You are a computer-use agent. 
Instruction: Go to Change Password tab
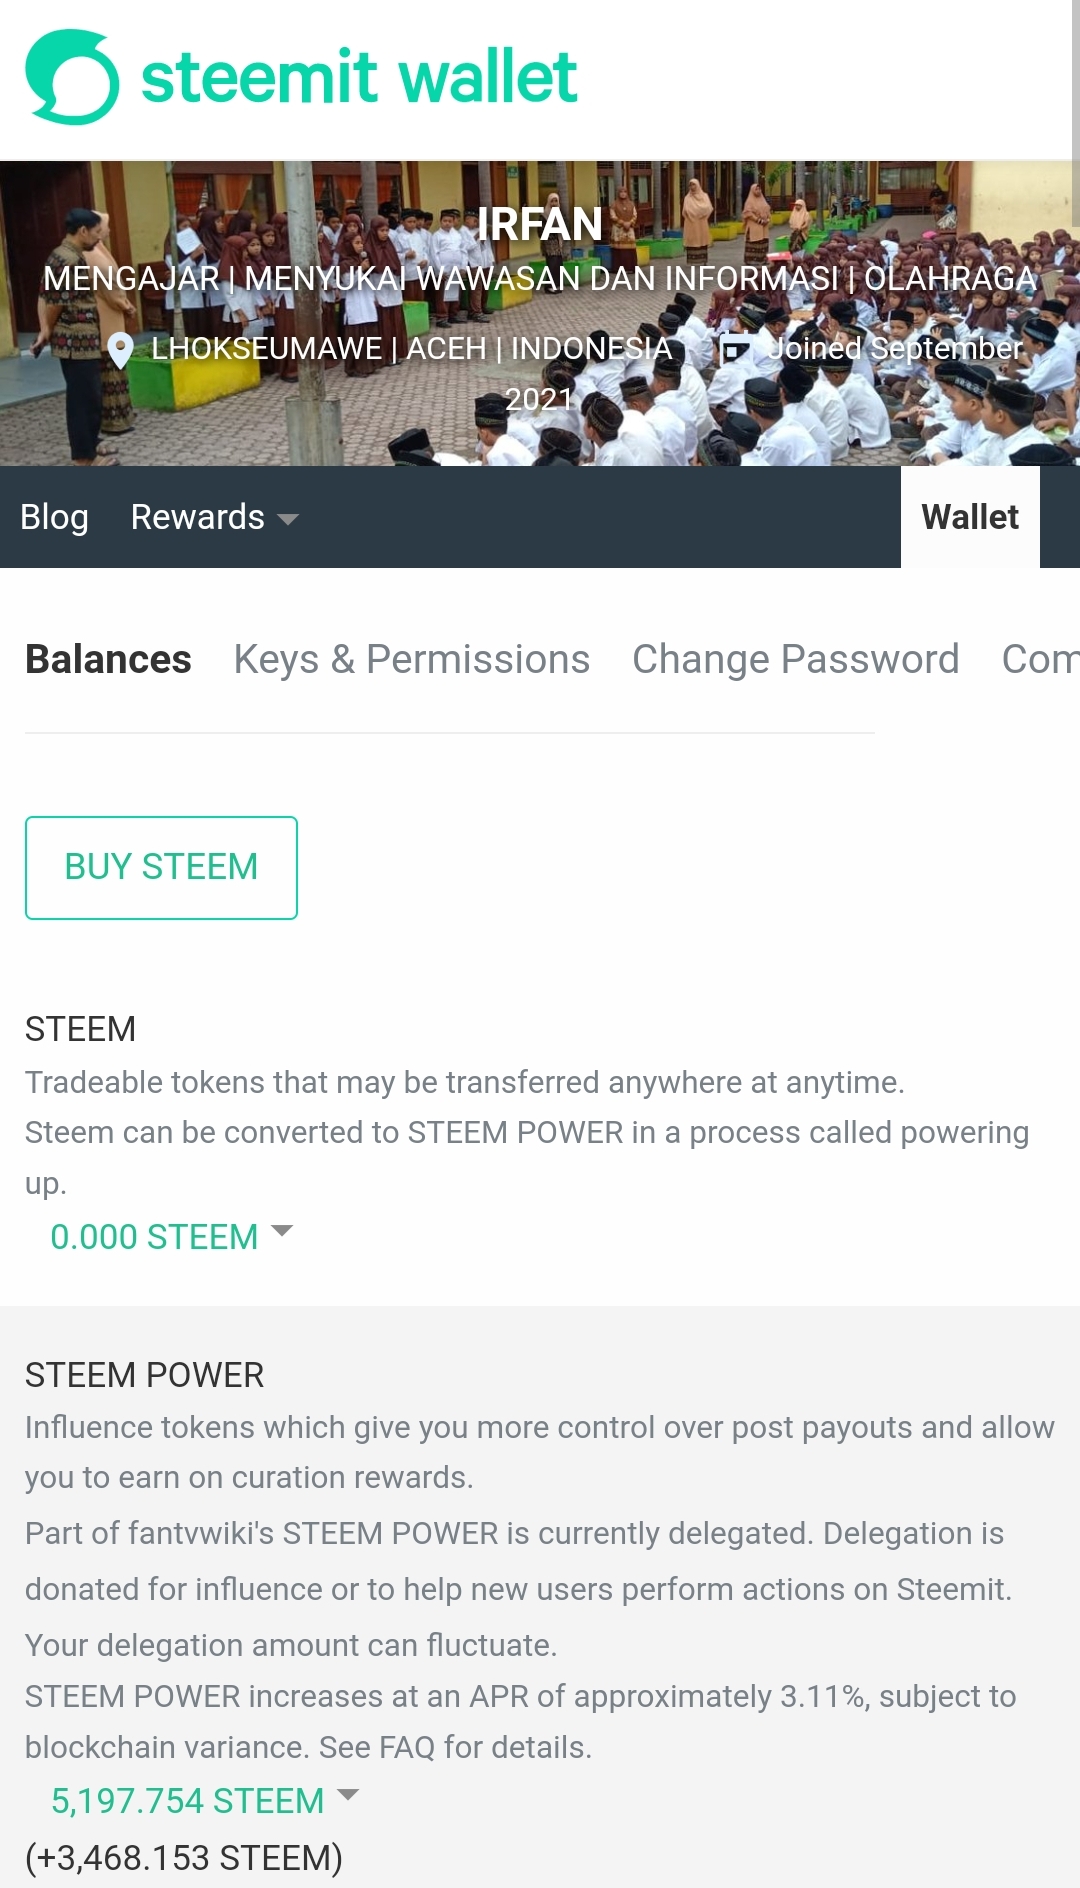(x=796, y=659)
